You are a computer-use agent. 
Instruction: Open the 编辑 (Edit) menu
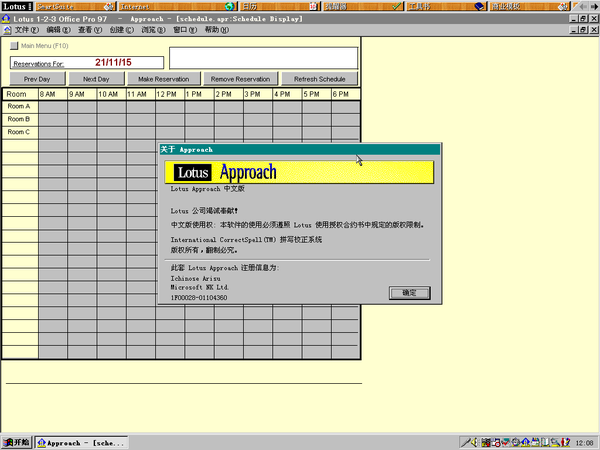click(59, 30)
